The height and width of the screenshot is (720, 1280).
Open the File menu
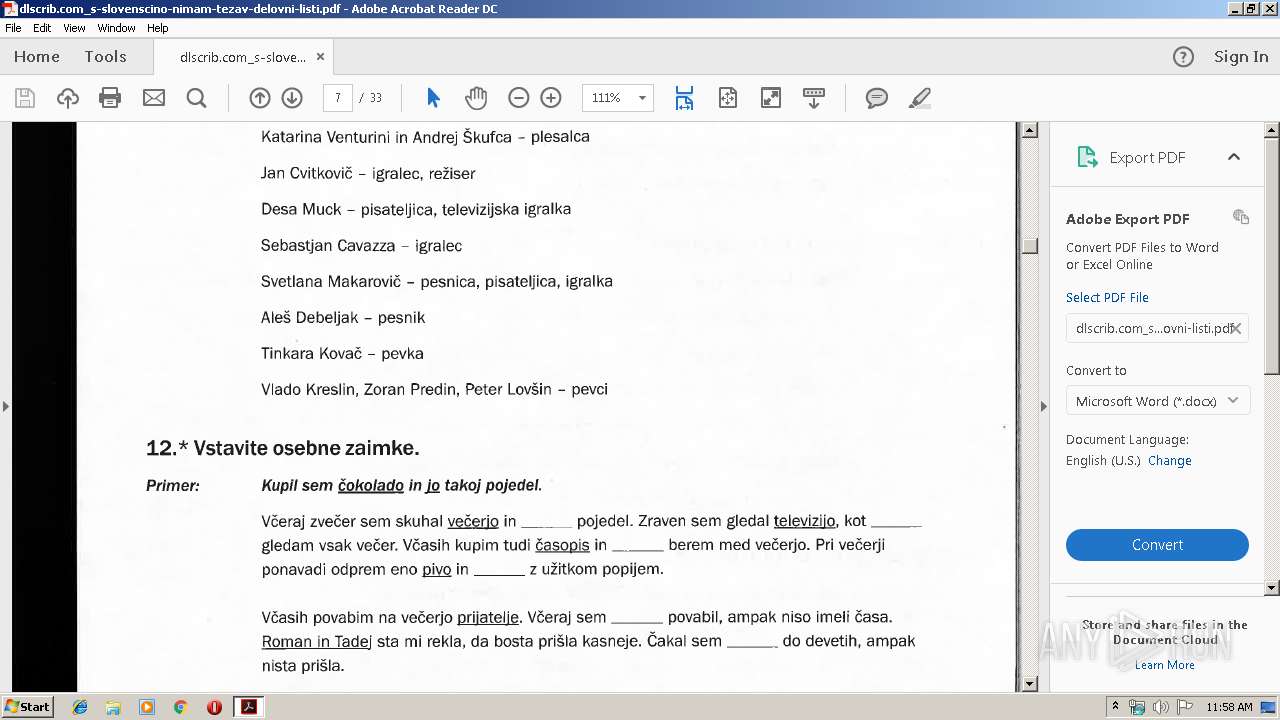tap(13, 28)
